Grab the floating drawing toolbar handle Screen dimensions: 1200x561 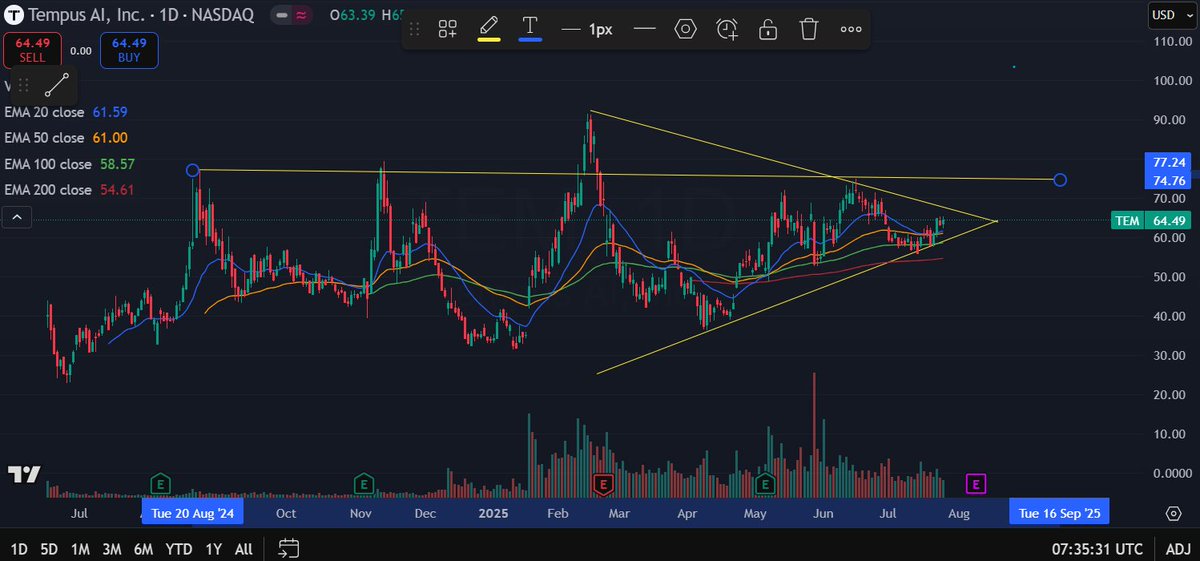pyautogui.click(x=415, y=29)
